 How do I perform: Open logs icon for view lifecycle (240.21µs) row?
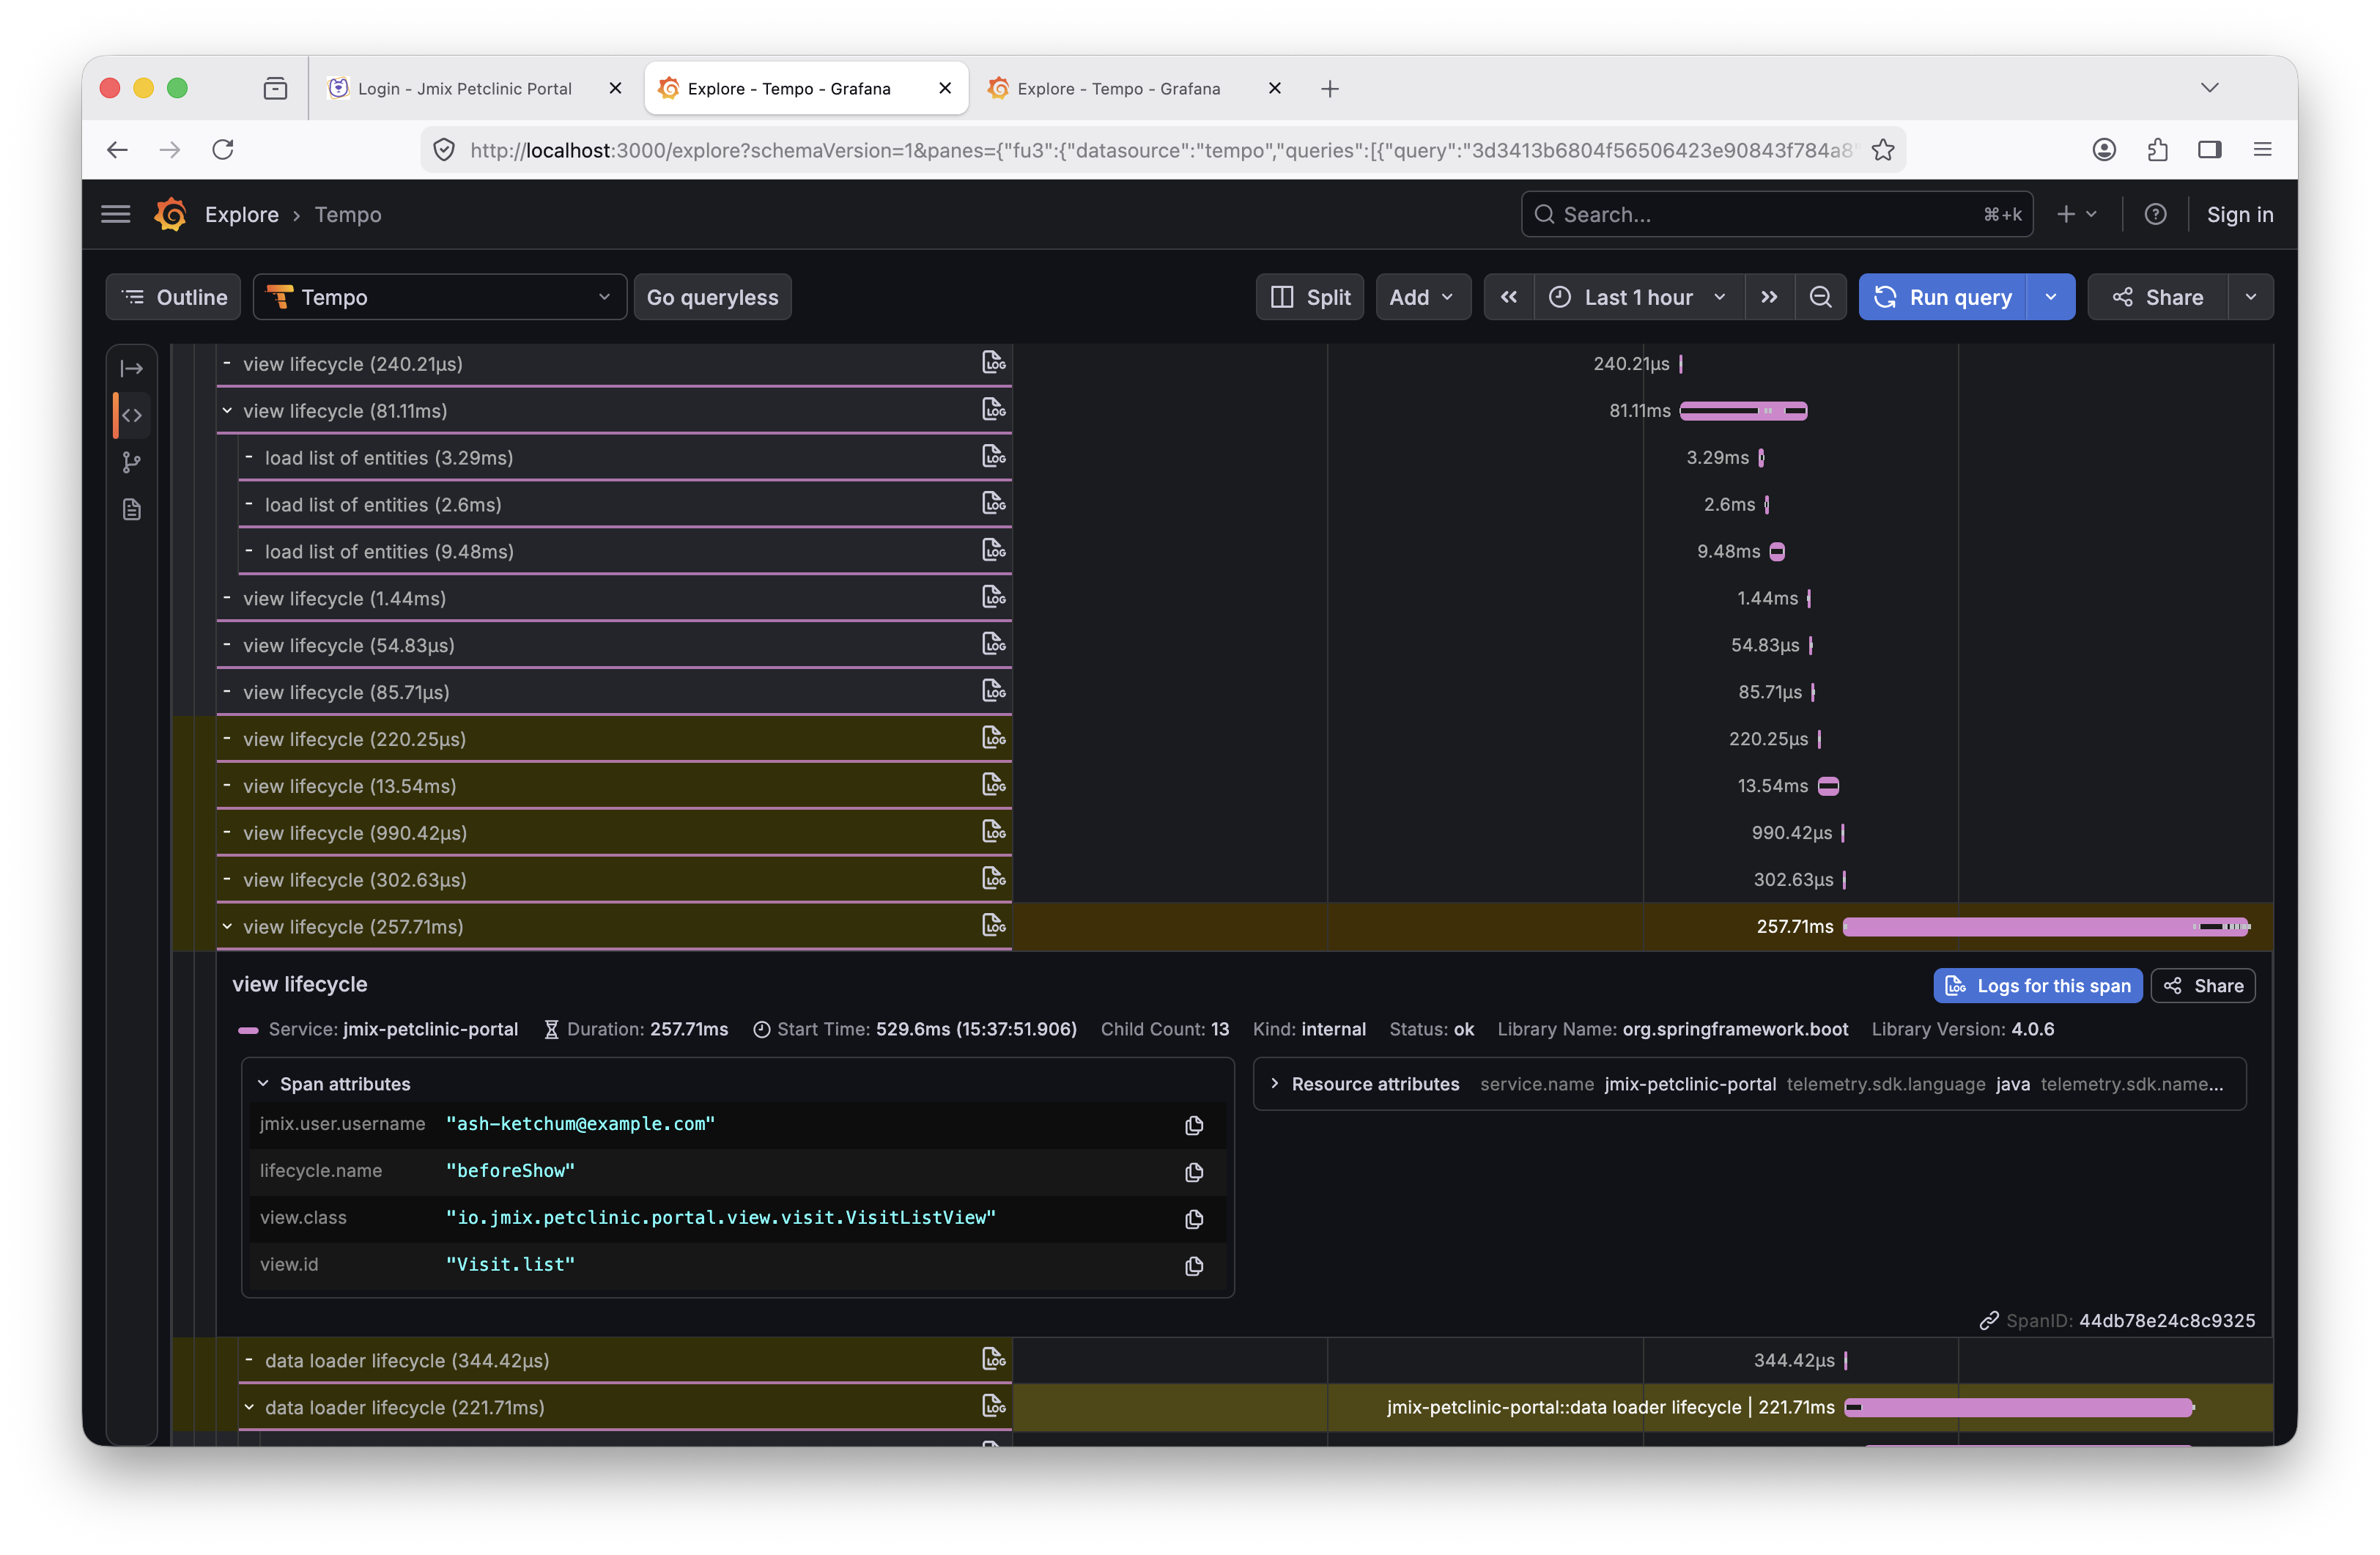993,362
